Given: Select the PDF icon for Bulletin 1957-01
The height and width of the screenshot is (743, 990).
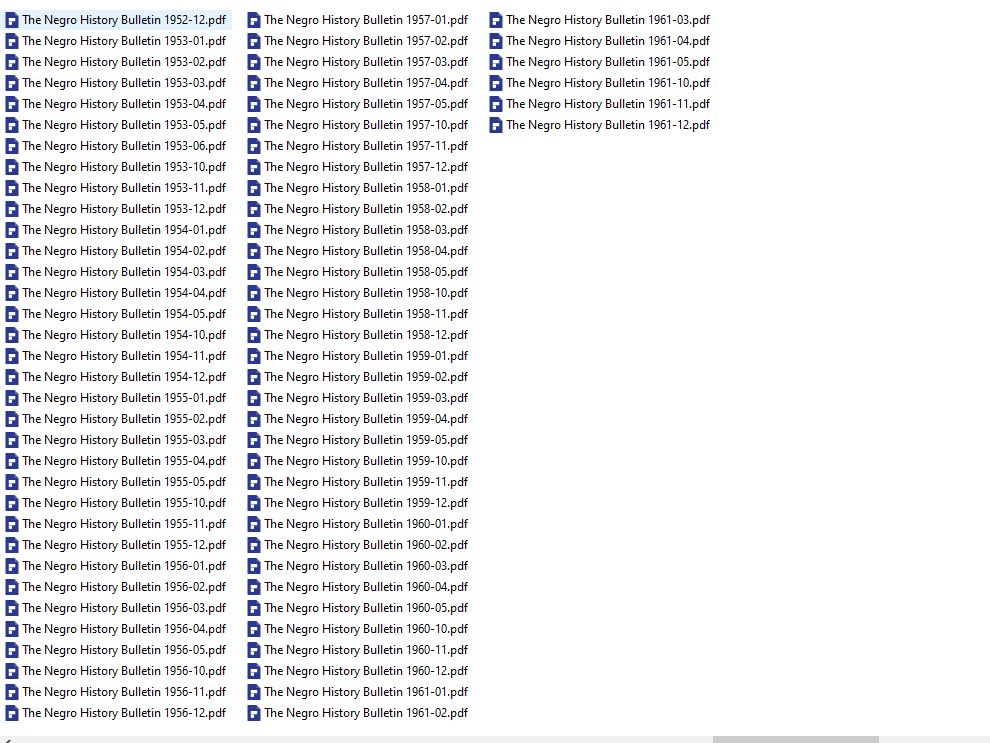Looking at the screenshot, I should coord(254,20).
